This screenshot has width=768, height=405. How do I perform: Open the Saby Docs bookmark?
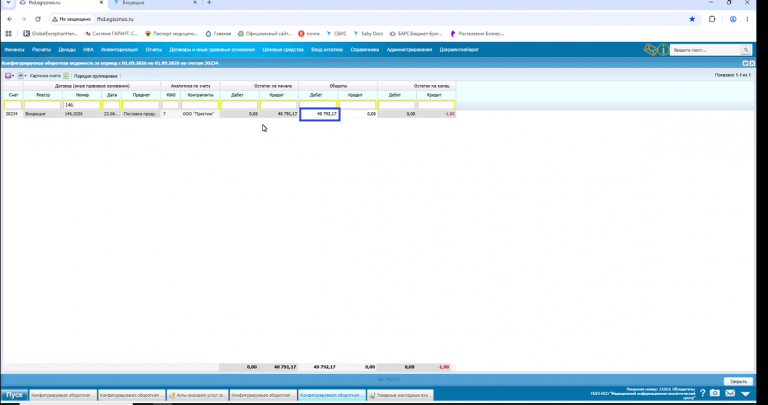pyautogui.click(x=368, y=34)
